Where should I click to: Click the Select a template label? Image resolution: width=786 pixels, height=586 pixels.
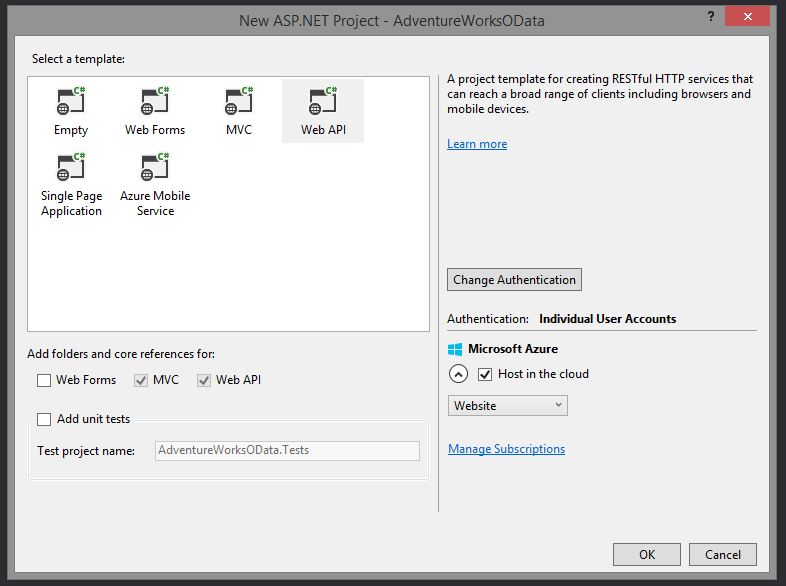click(78, 59)
